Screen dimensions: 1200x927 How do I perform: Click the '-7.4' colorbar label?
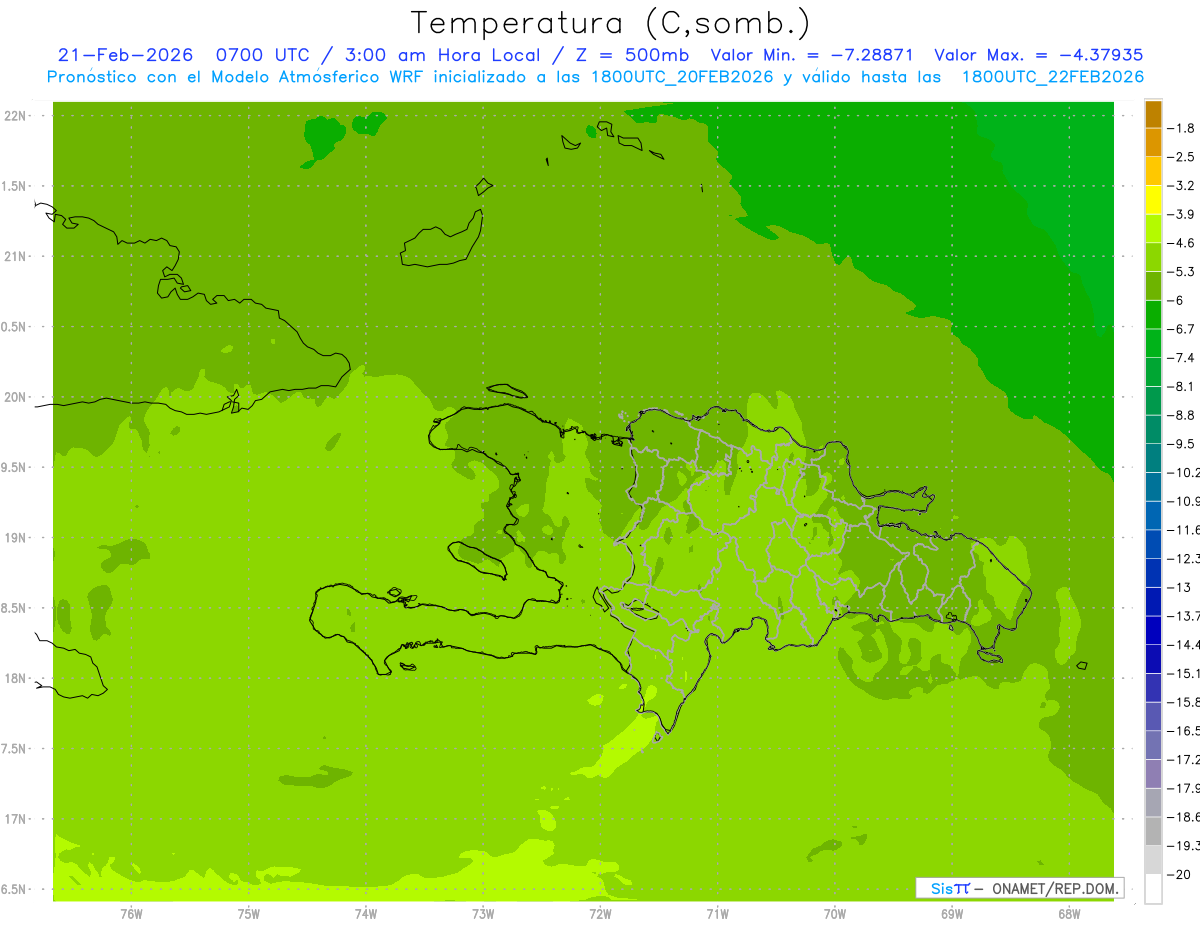tap(1181, 358)
